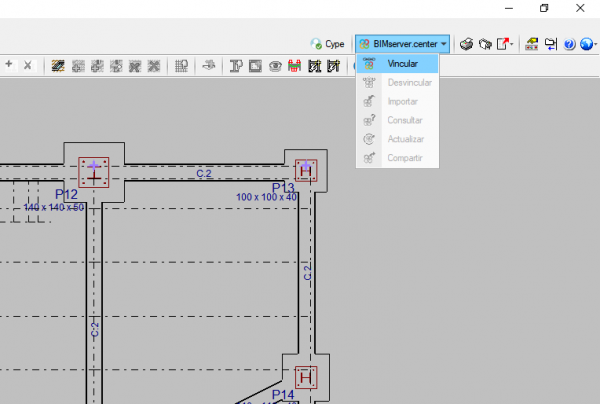600x404 pixels.
Task: Click the second black frame-check icon
Action: pyautogui.click(x=333, y=66)
